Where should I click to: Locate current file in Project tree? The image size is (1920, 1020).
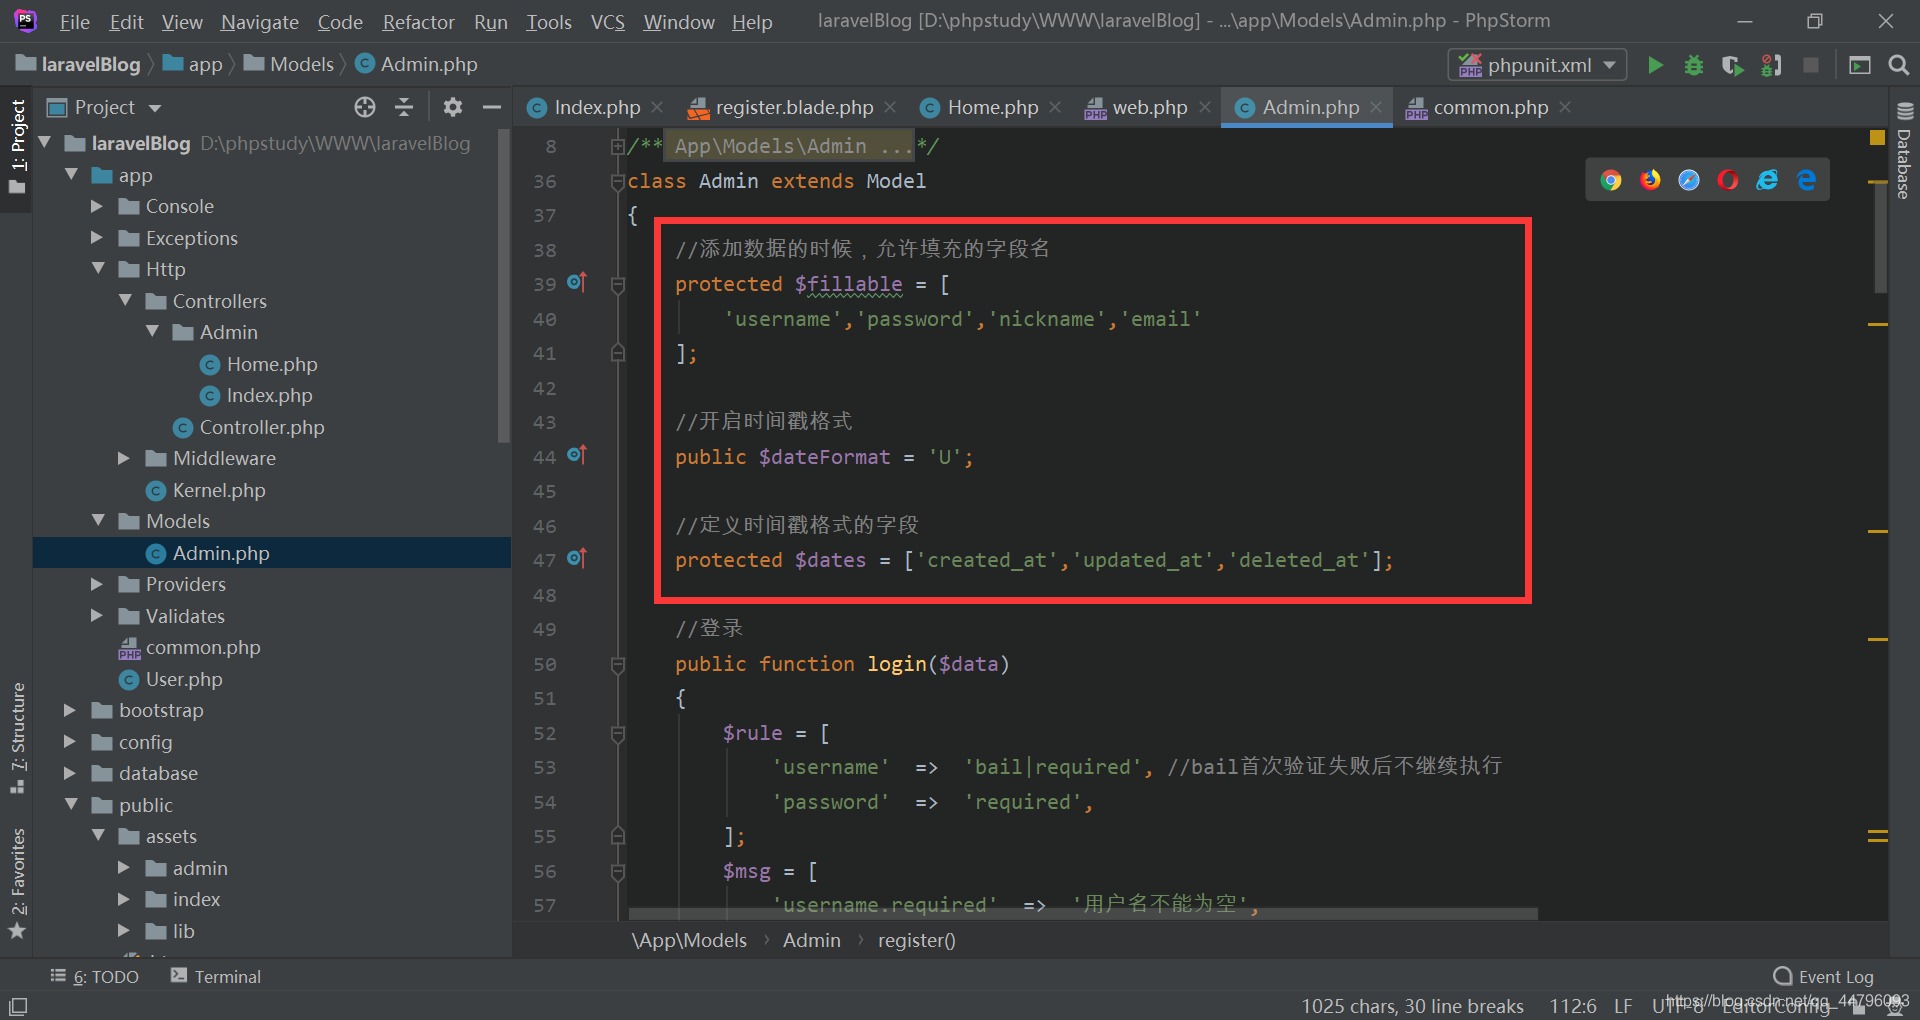(x=365, y=107)
